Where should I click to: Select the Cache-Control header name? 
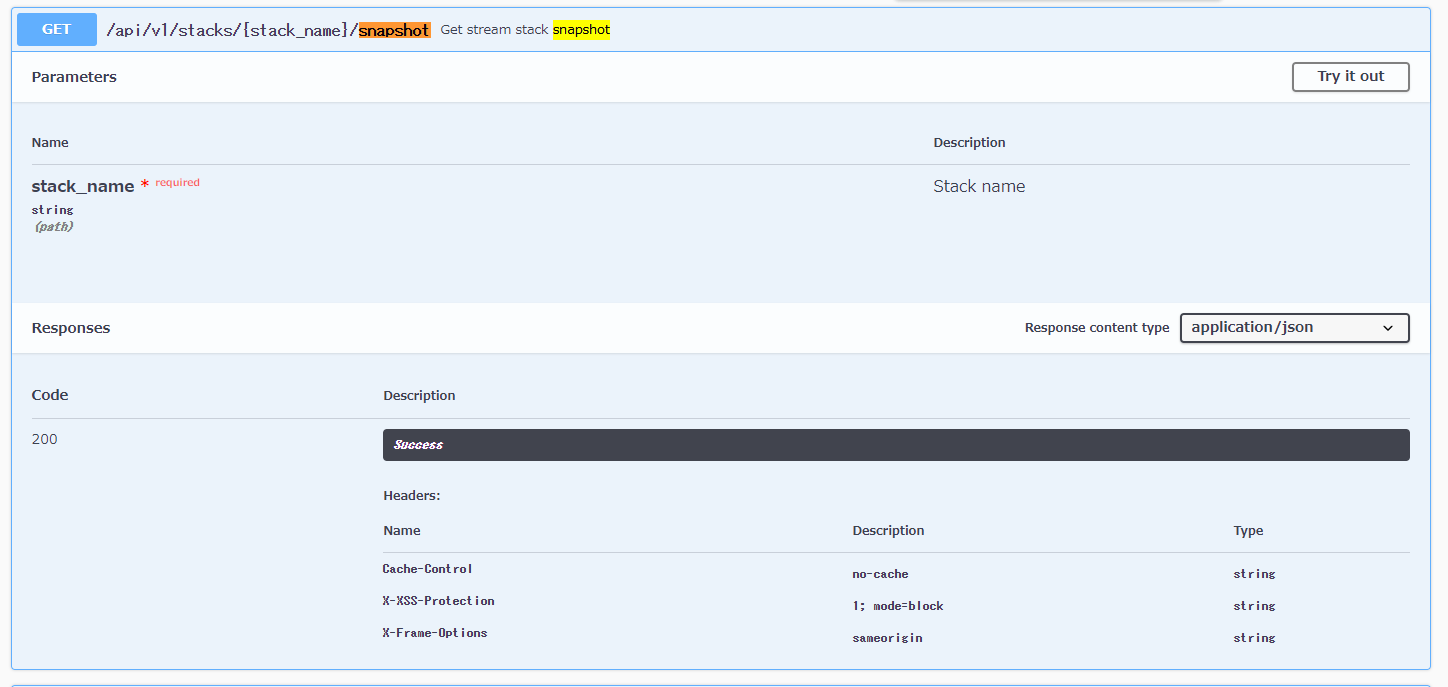[427, 569]
